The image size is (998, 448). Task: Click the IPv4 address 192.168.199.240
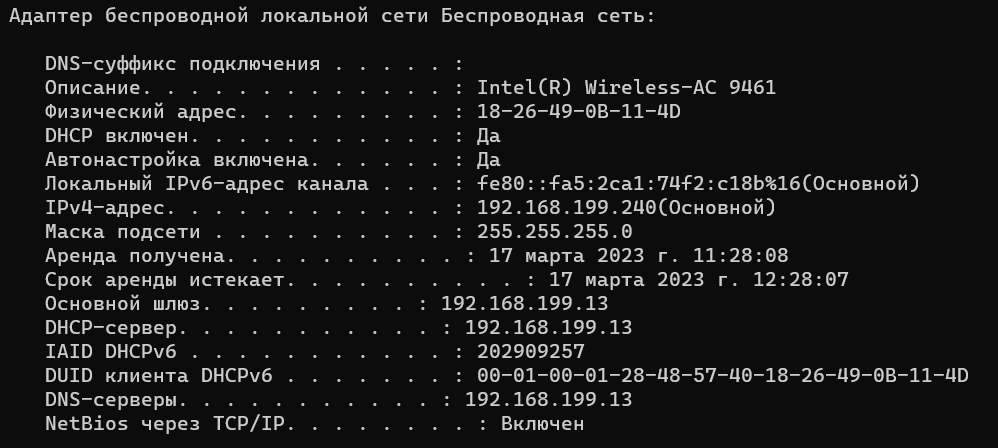(566, 208)
